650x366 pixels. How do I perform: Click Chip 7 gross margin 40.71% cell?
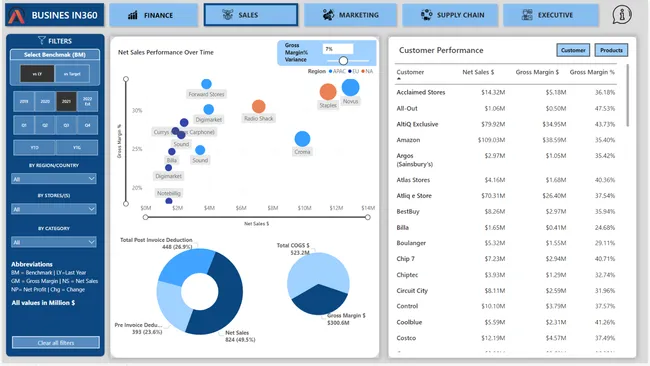click(x=605, y=259)
